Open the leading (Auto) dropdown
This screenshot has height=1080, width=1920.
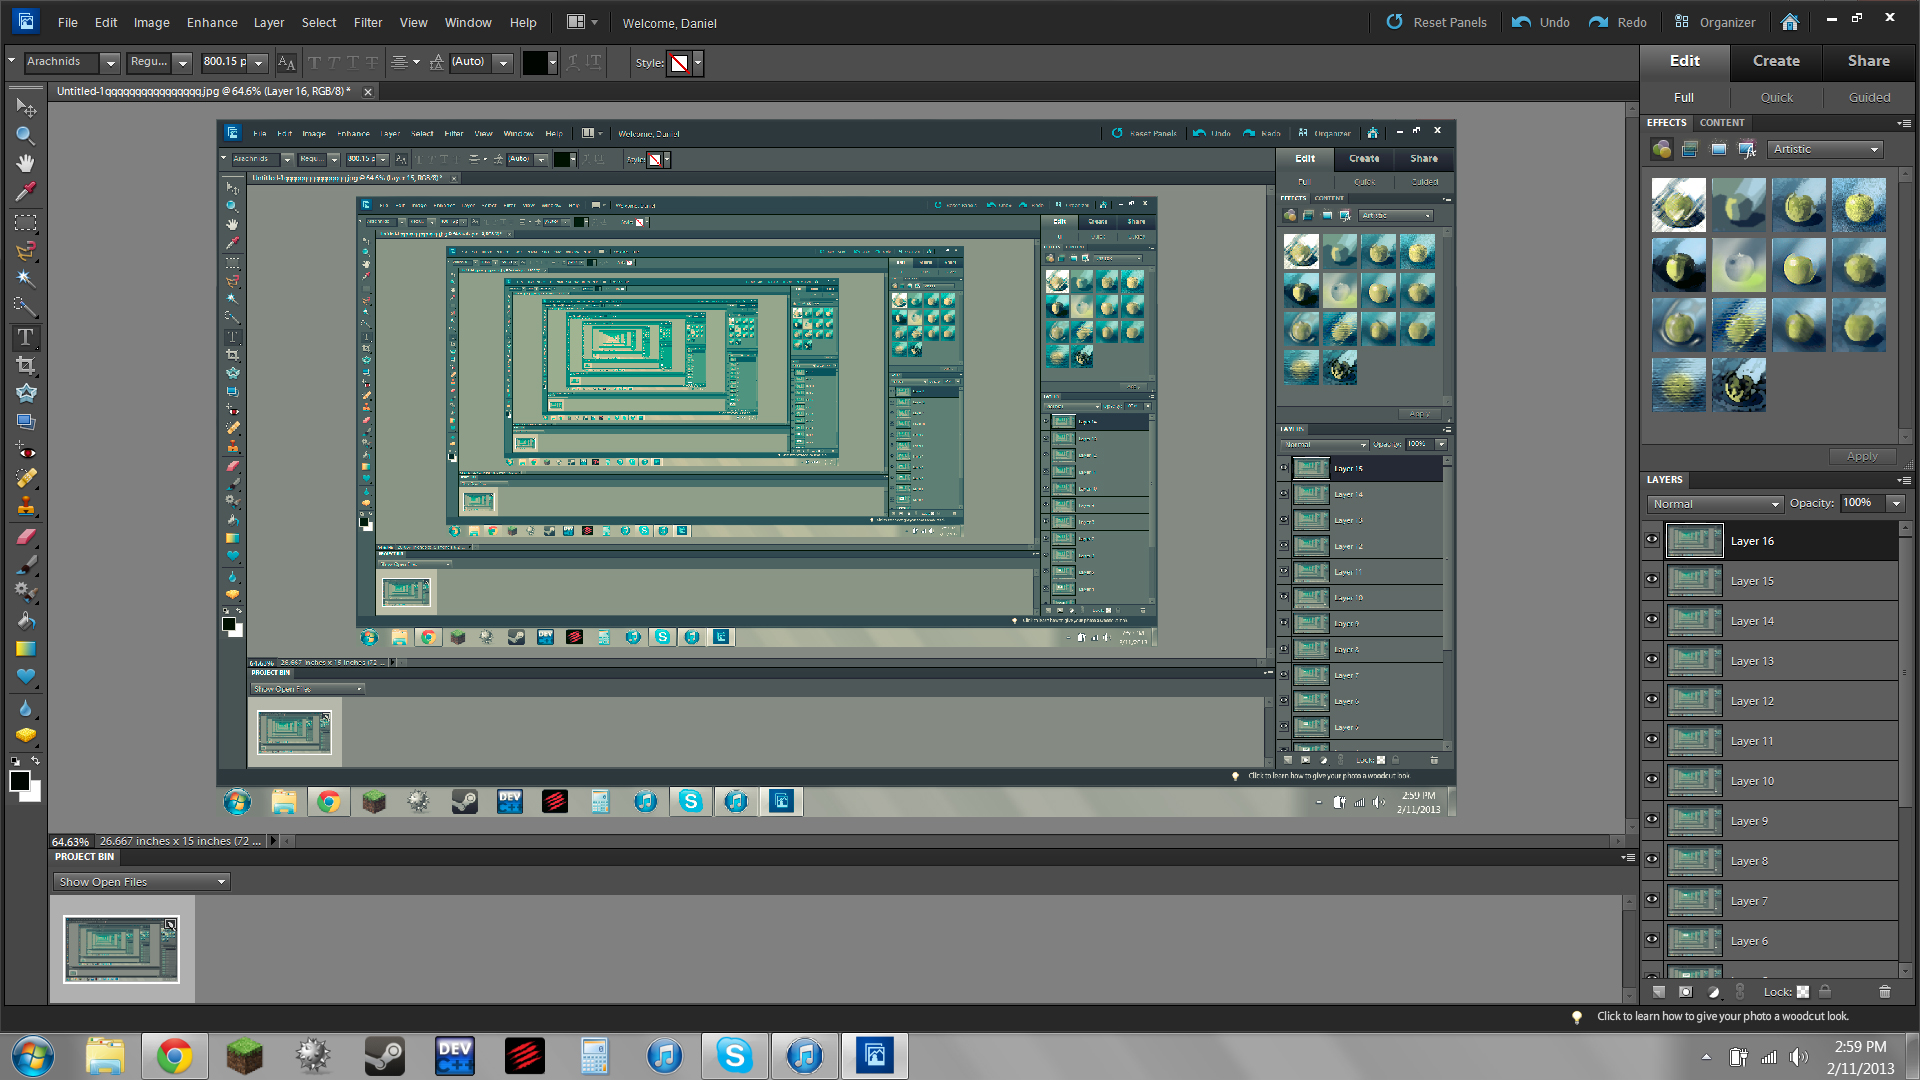coord(504,63)
